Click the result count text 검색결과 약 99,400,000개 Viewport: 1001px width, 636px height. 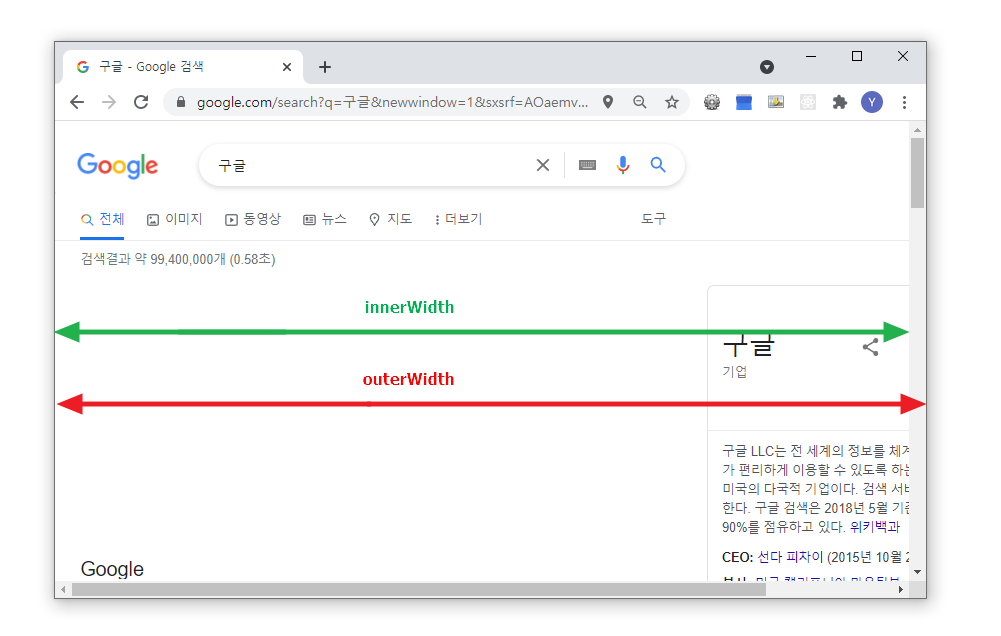153,259
